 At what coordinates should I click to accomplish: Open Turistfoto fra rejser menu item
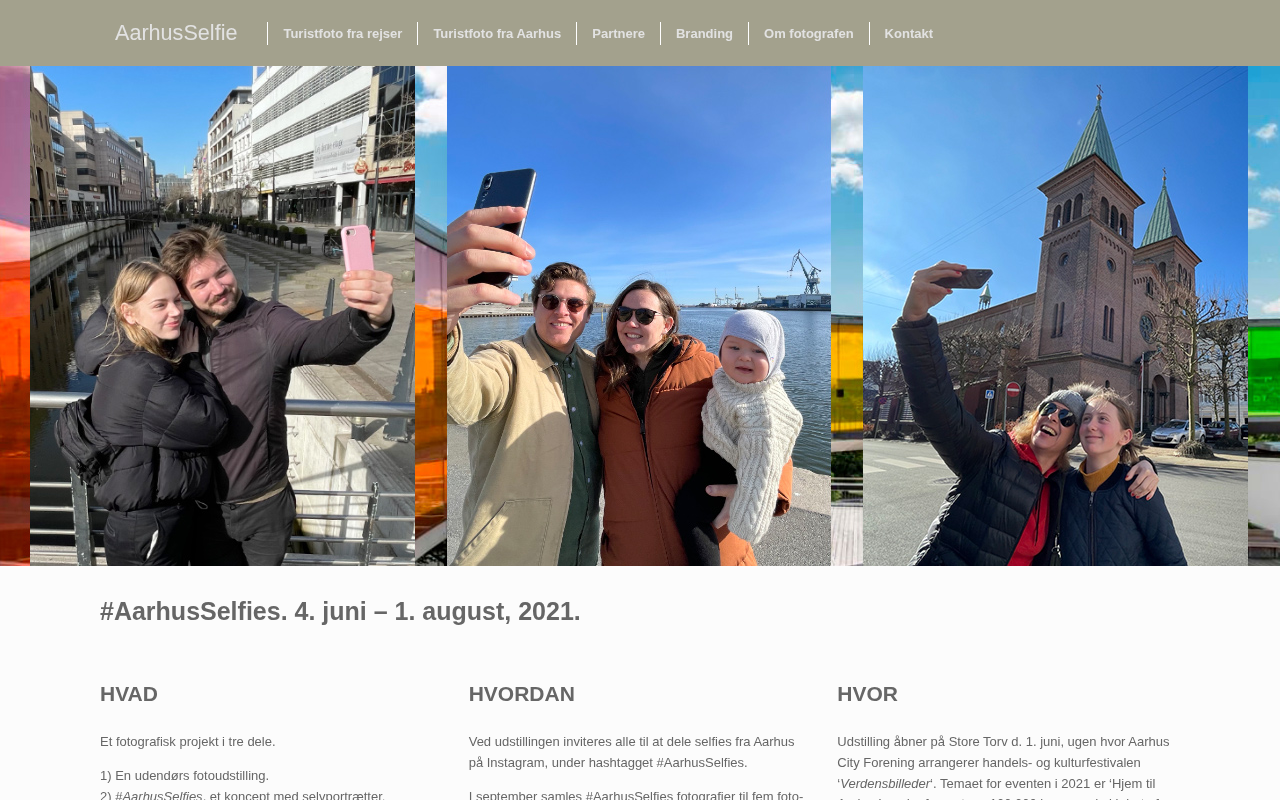342,34
